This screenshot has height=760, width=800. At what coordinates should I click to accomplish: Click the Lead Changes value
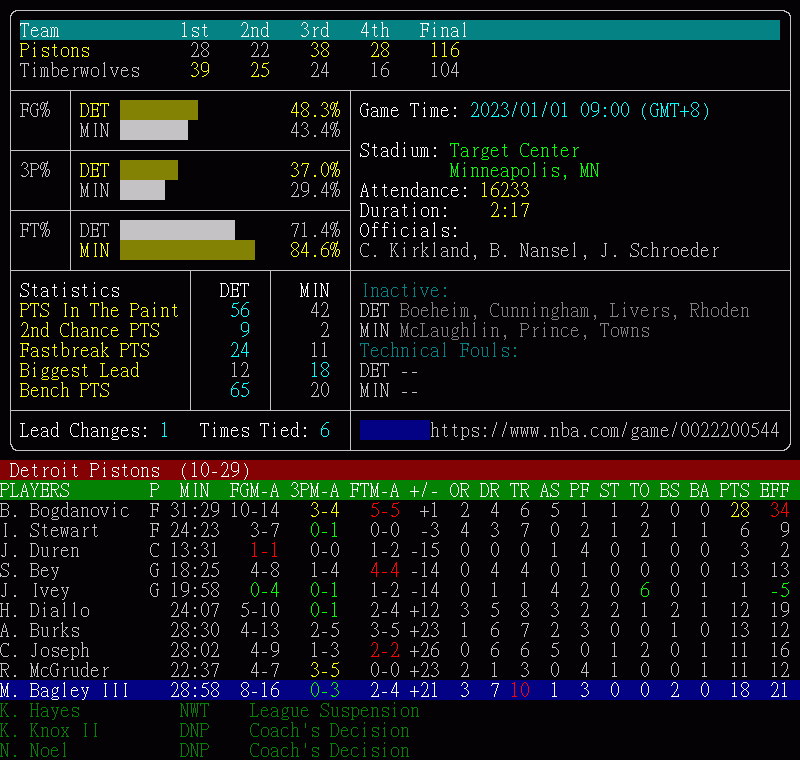[164, 431]
